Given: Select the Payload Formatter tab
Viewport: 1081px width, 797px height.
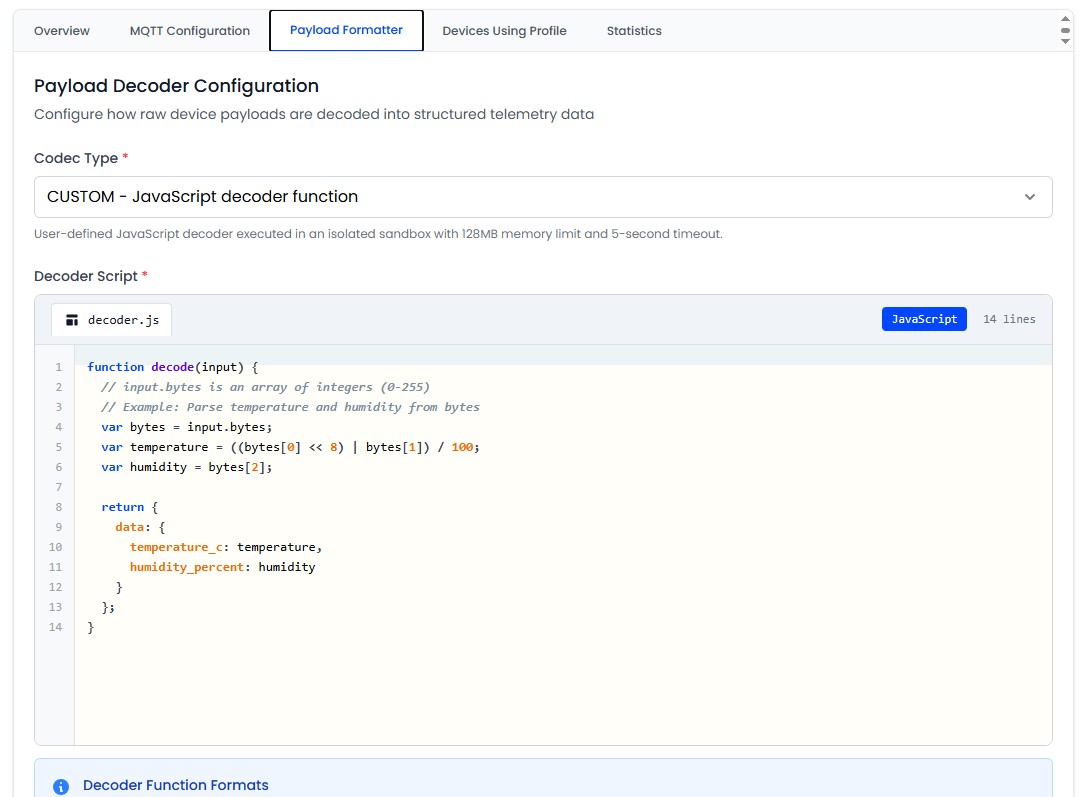Looking at the screenshot, I should click(346, 30).
